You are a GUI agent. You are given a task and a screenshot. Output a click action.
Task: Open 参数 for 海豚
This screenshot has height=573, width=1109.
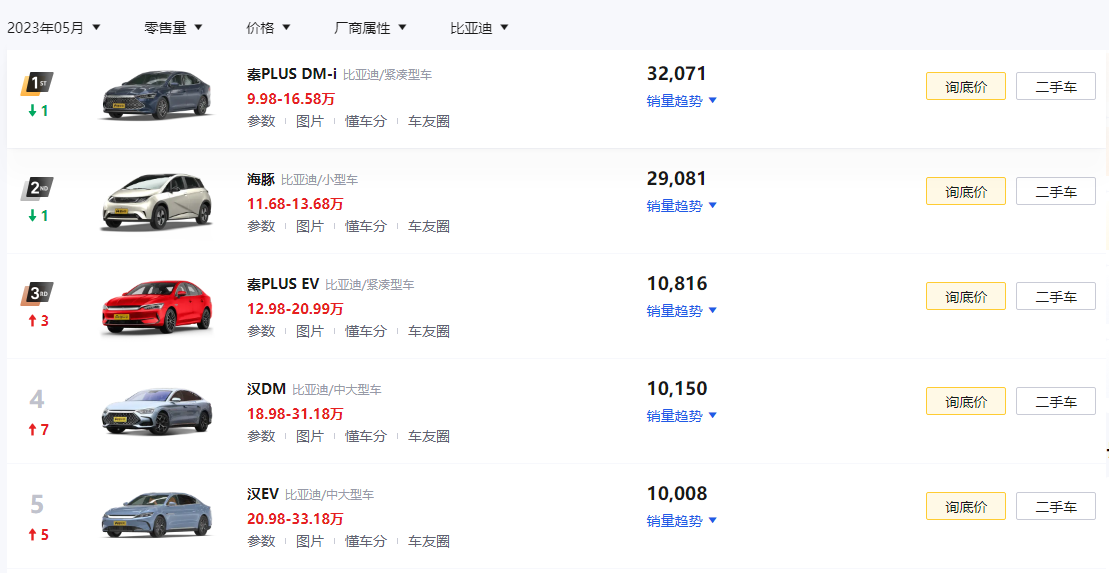coord(261,226)
